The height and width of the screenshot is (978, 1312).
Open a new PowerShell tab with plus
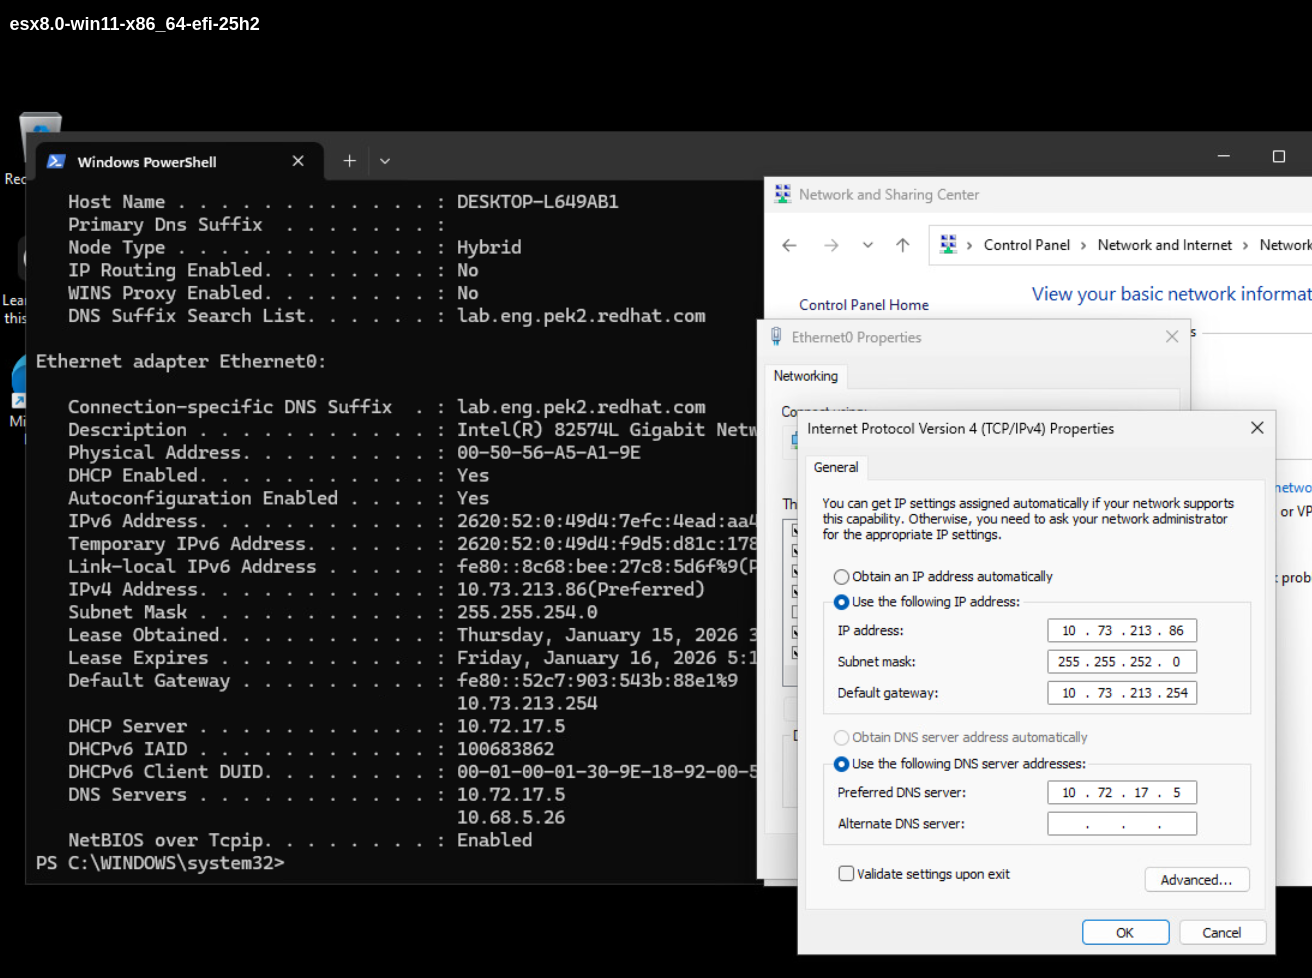pos(349,161)
